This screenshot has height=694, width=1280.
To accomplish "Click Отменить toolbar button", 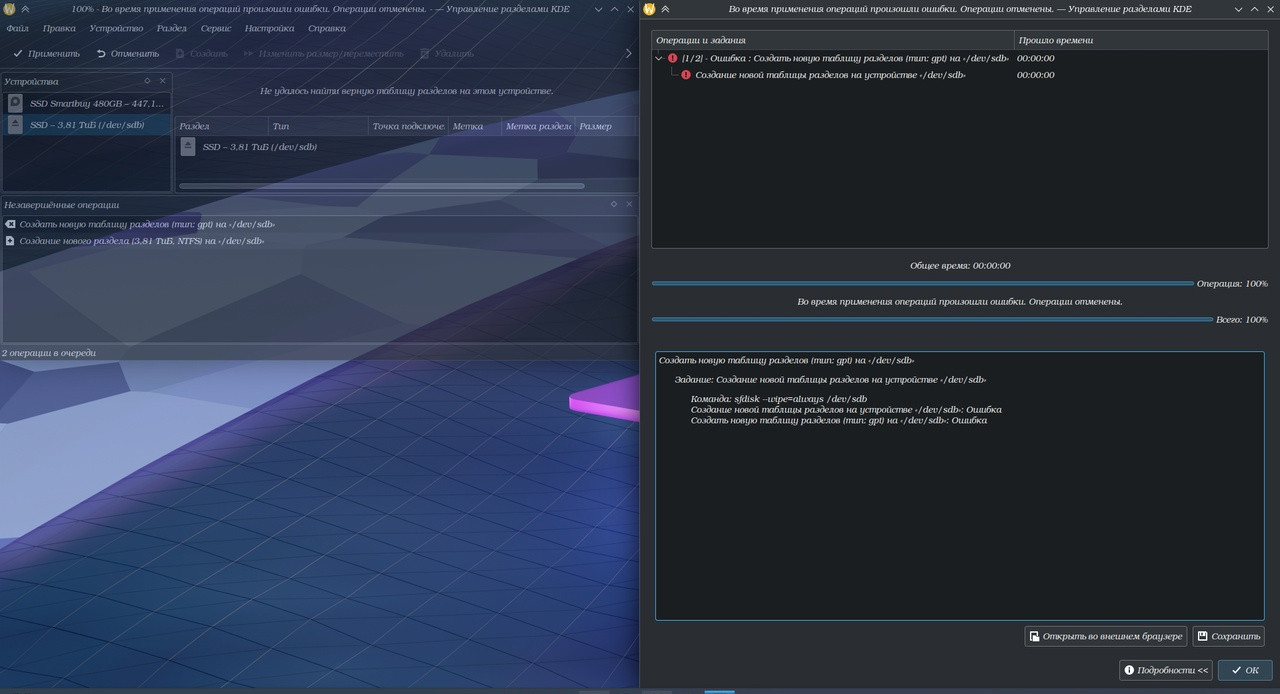I will point(128,53).
